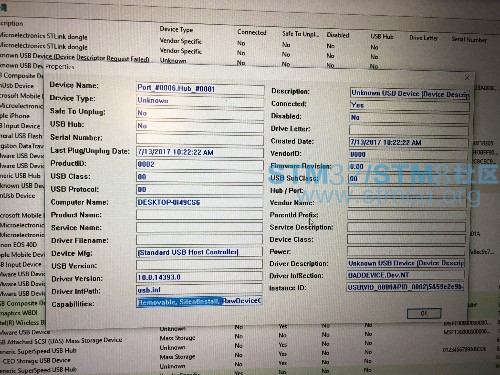Click the Serial Number column header

click(x=469, y=40)
